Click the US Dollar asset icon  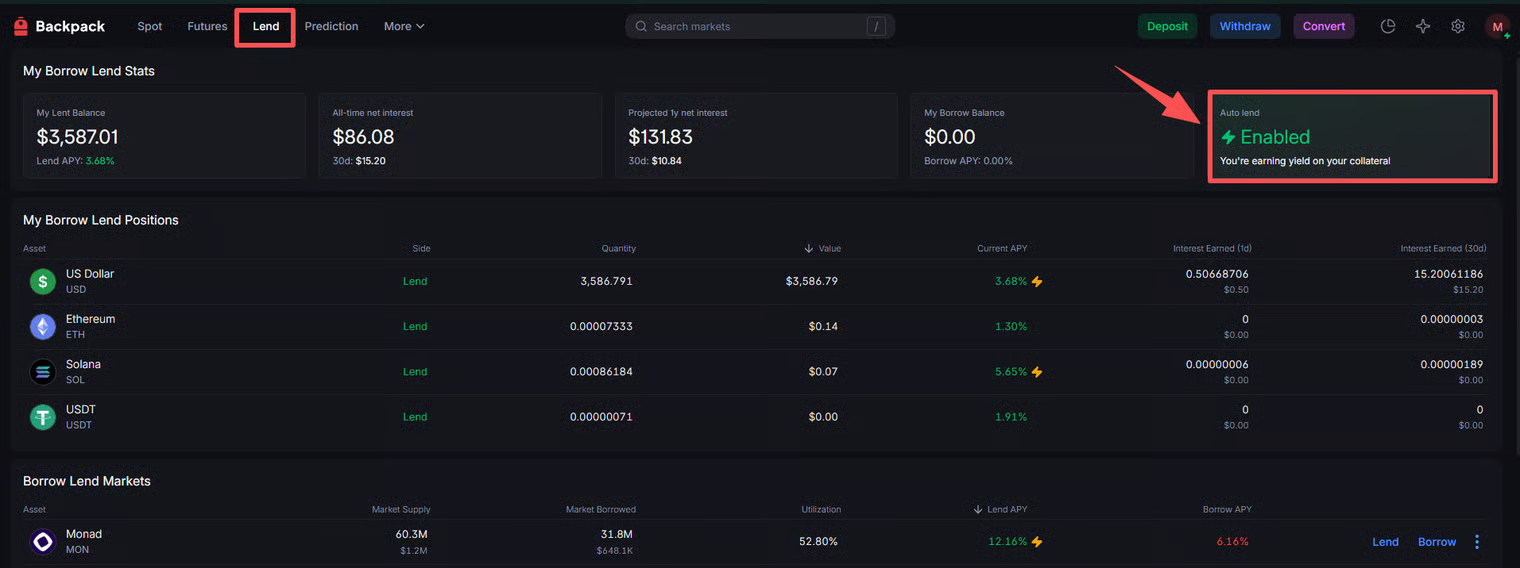43,282
